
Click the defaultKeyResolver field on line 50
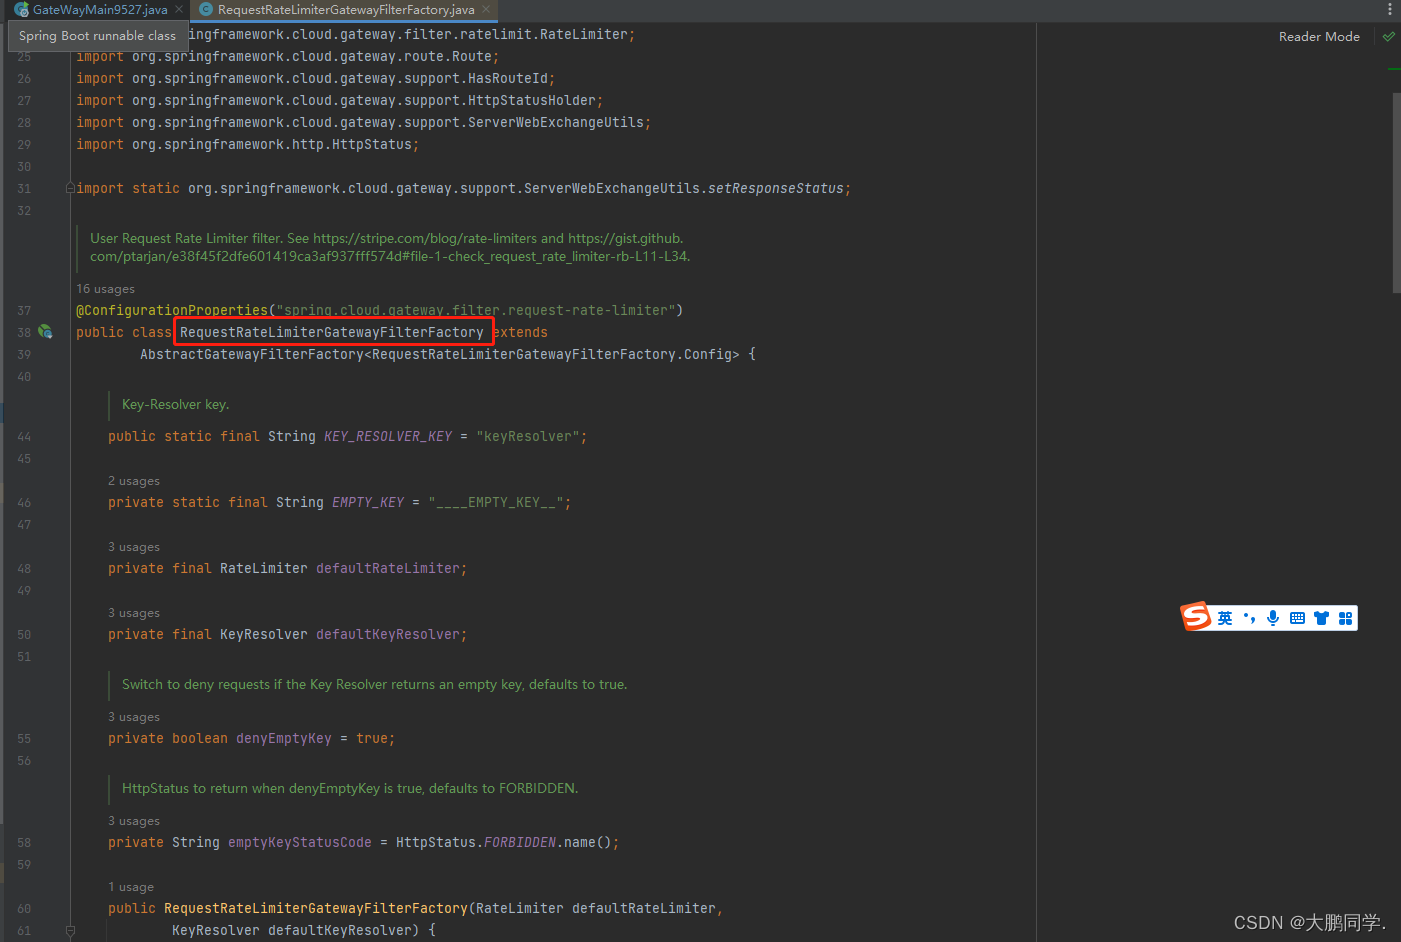(x=388, y=634)
